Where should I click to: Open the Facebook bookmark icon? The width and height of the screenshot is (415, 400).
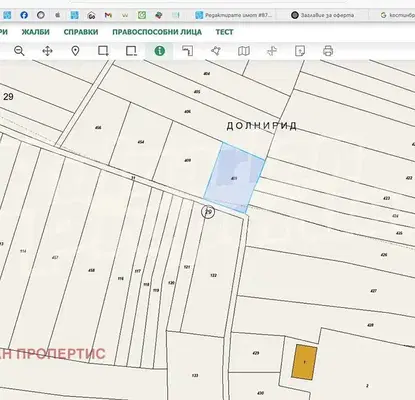point(24,15)
